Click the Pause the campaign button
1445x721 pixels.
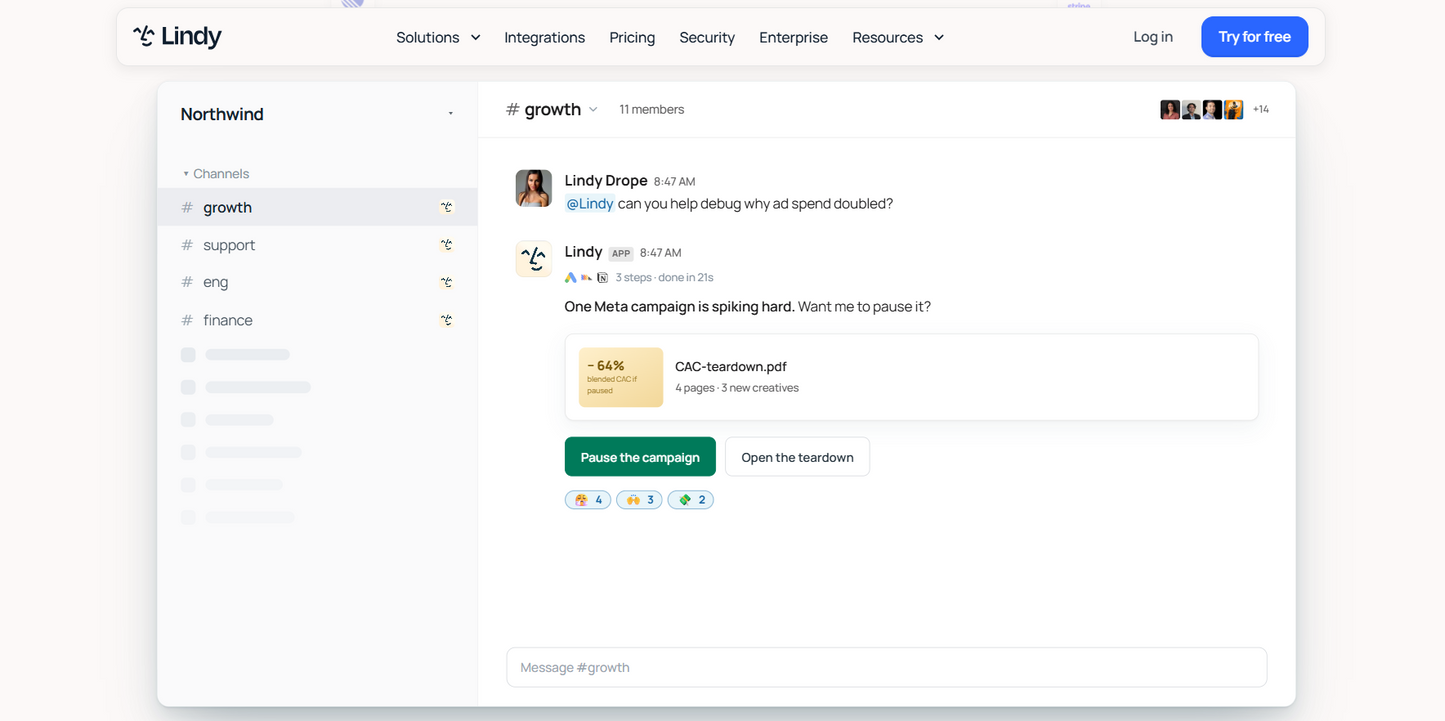click(x=640, y=457)
